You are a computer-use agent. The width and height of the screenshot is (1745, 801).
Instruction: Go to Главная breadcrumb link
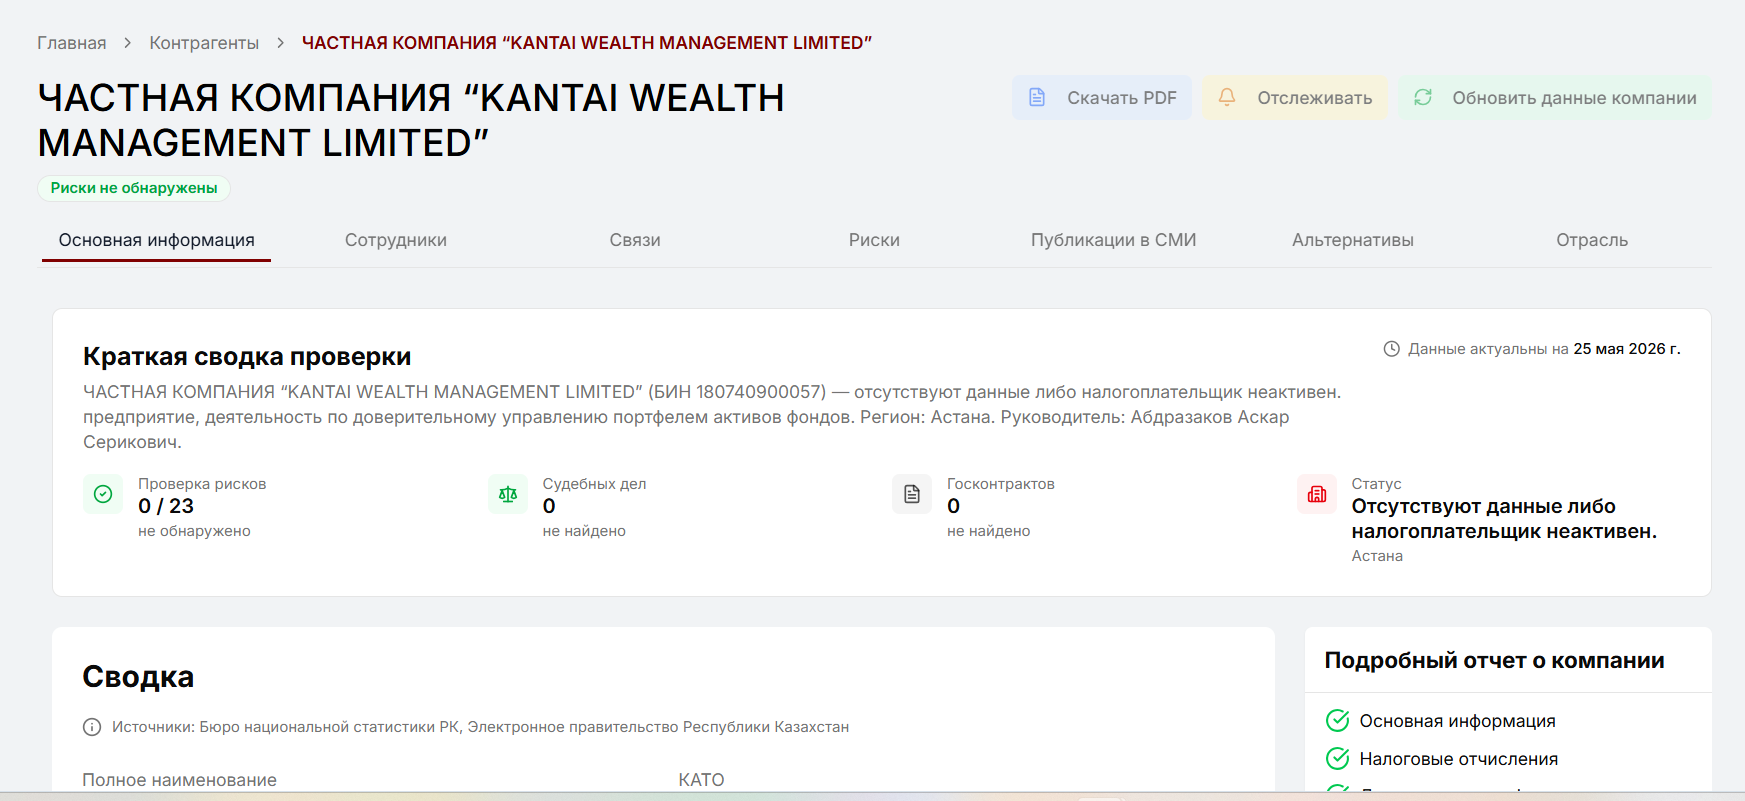click(x=72, y=43)
